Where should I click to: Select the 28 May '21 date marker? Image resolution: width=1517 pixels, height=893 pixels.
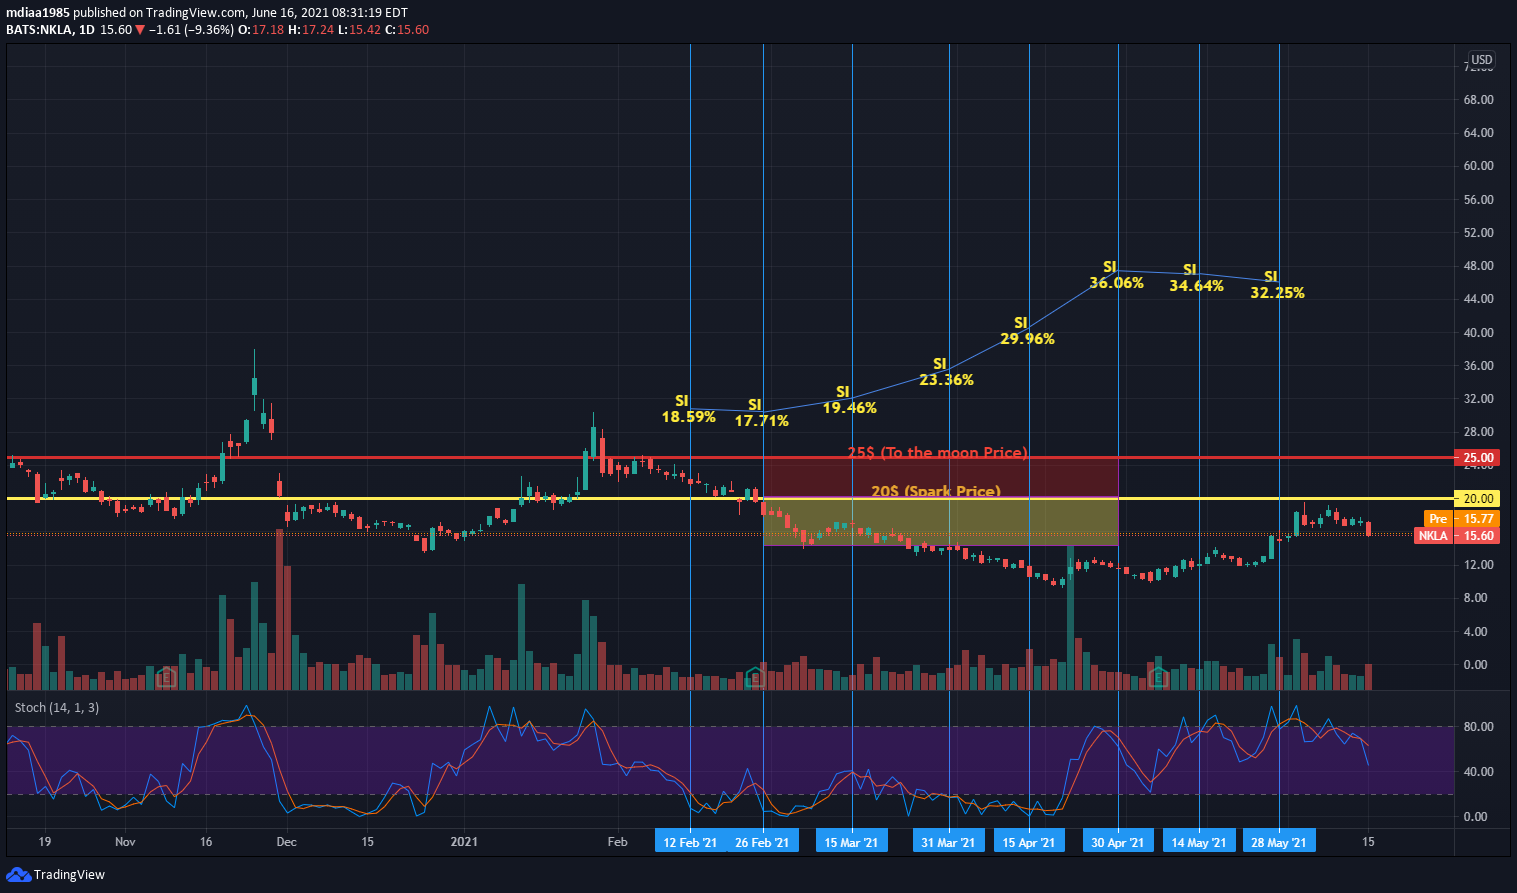(1279, 842)
